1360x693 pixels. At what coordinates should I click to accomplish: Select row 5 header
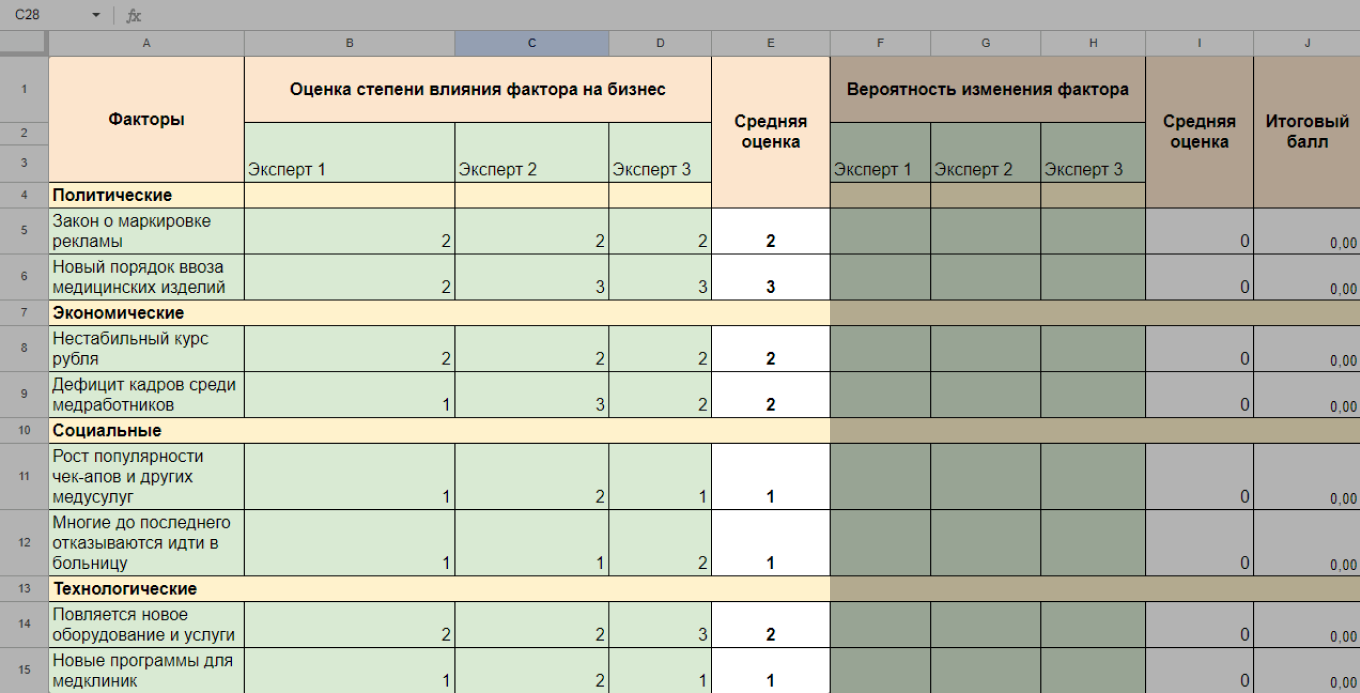[24, 231]
